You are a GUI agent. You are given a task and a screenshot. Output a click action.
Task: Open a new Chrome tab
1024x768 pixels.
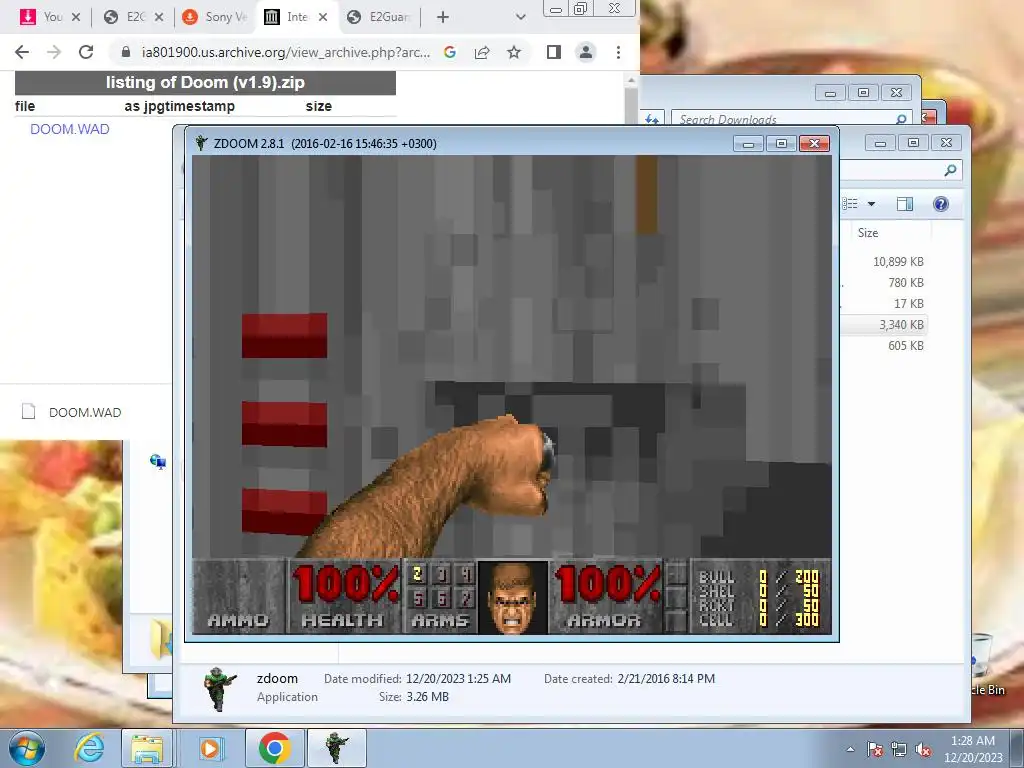tap(443, 17)
